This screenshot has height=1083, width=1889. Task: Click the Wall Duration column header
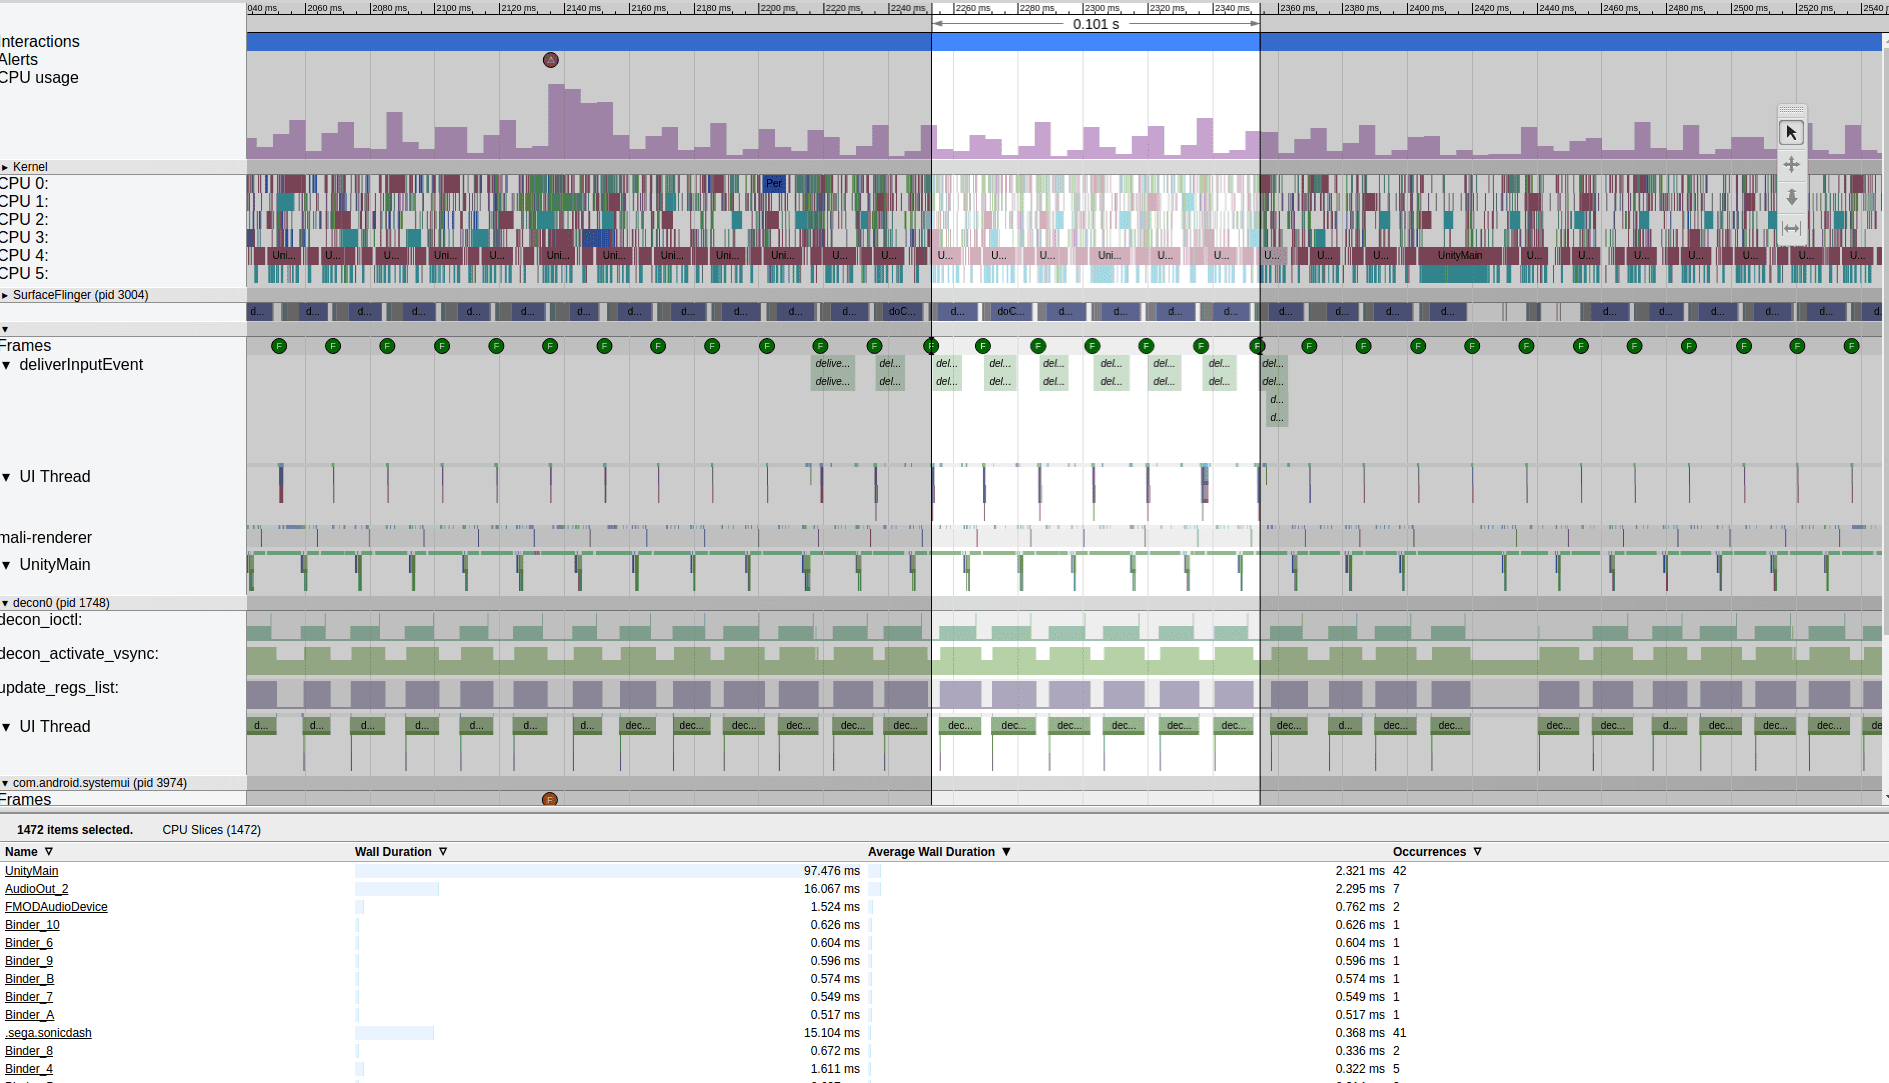point(393,852)
